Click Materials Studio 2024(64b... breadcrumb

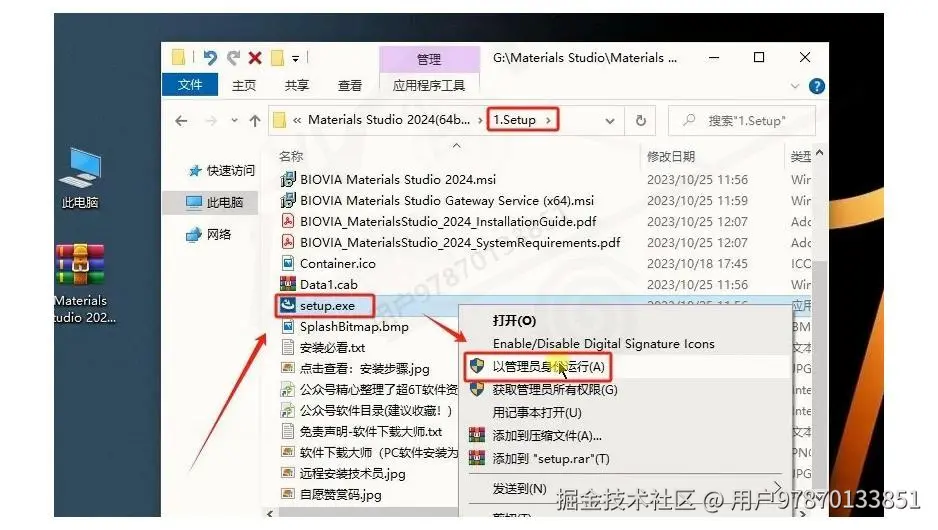[388, 120]
